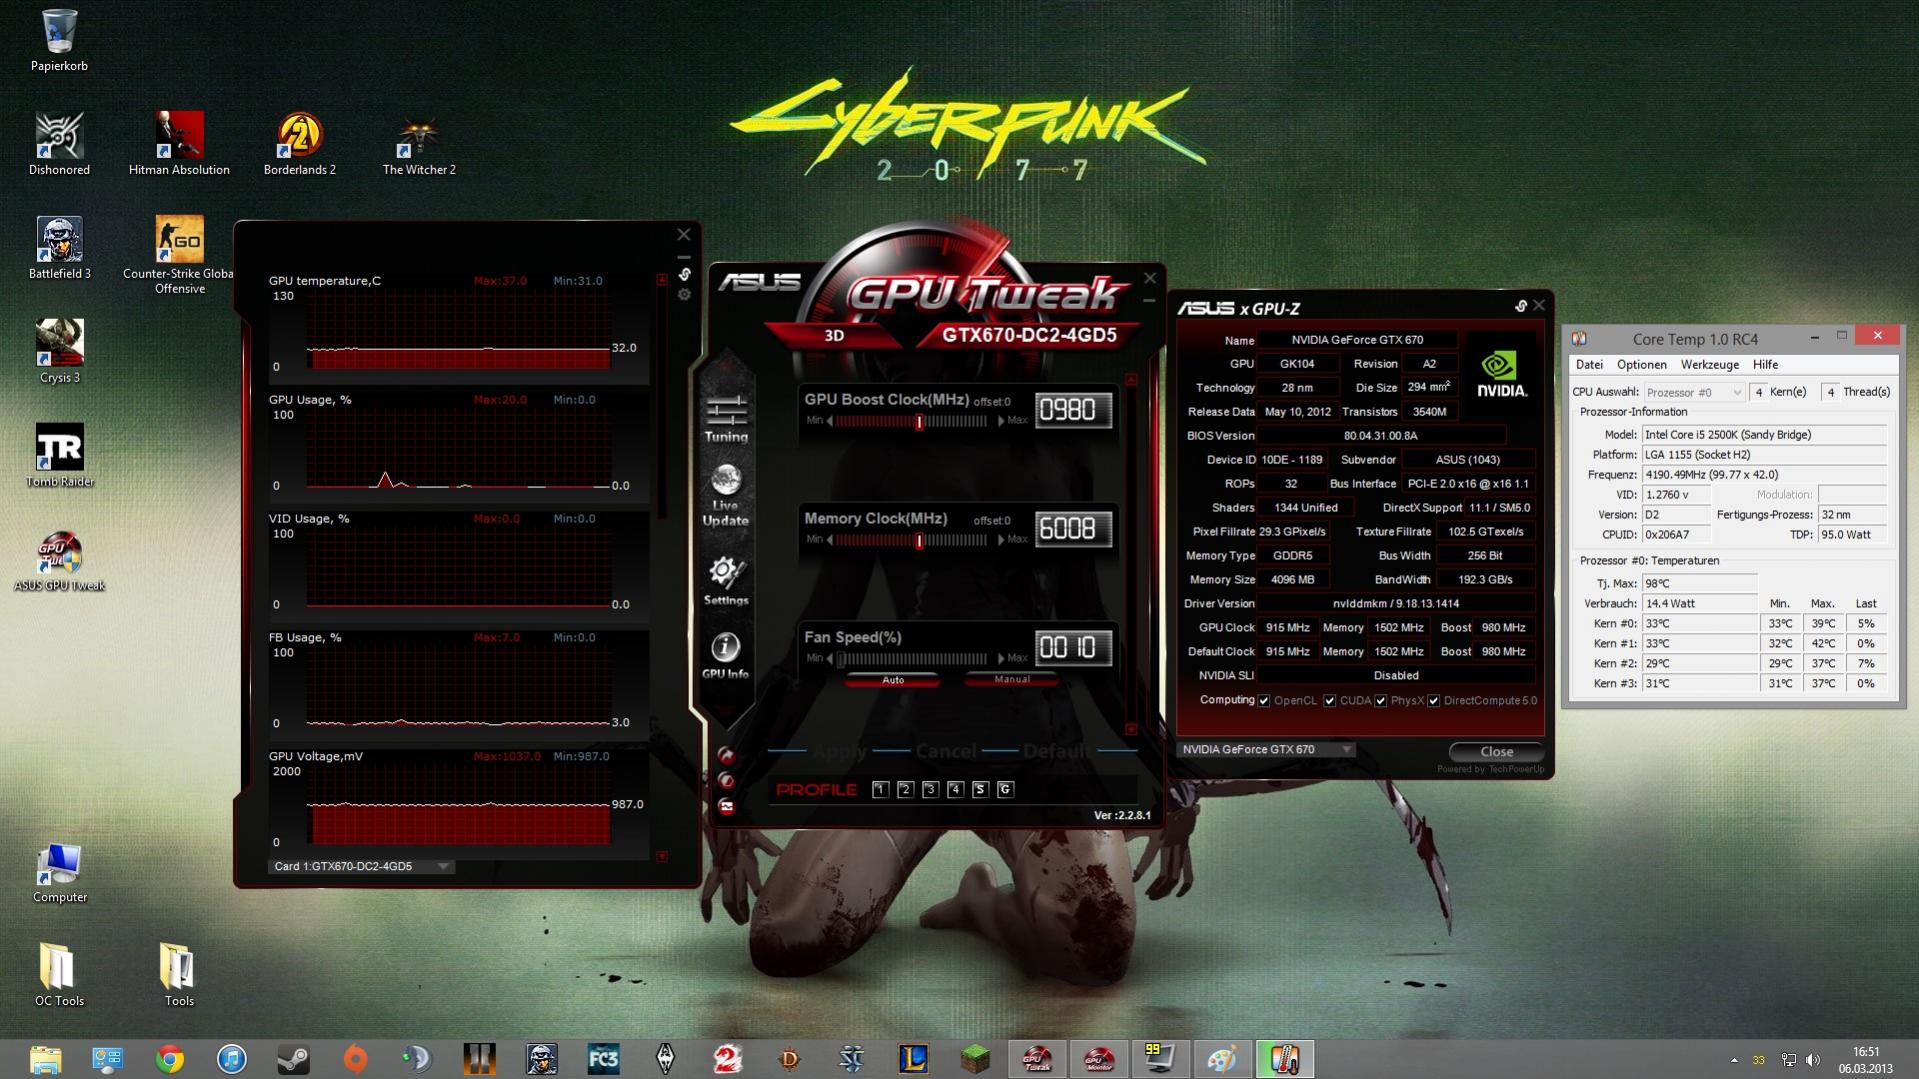1919x1079 pixels.
Task: Switch to 3D tab in GPU Tweak
Action: [834, 336]
